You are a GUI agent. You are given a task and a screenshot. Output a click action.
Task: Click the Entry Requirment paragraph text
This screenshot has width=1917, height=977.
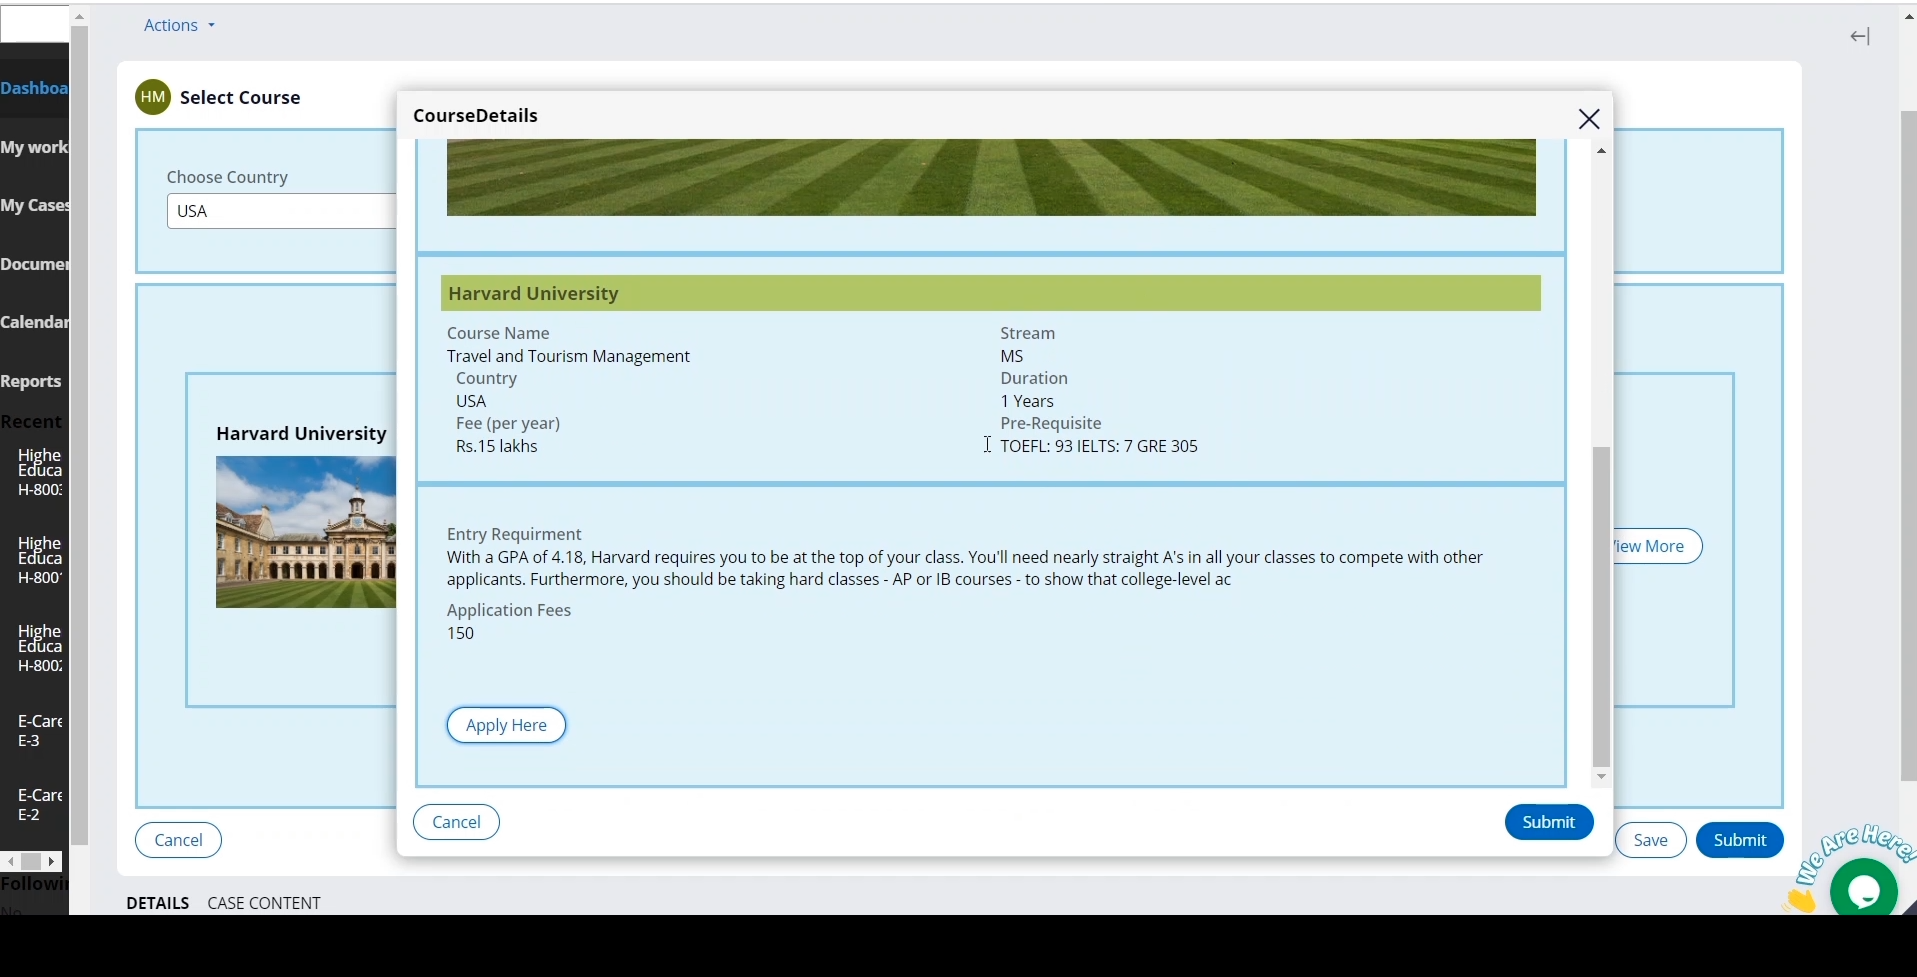coord(965,568)
